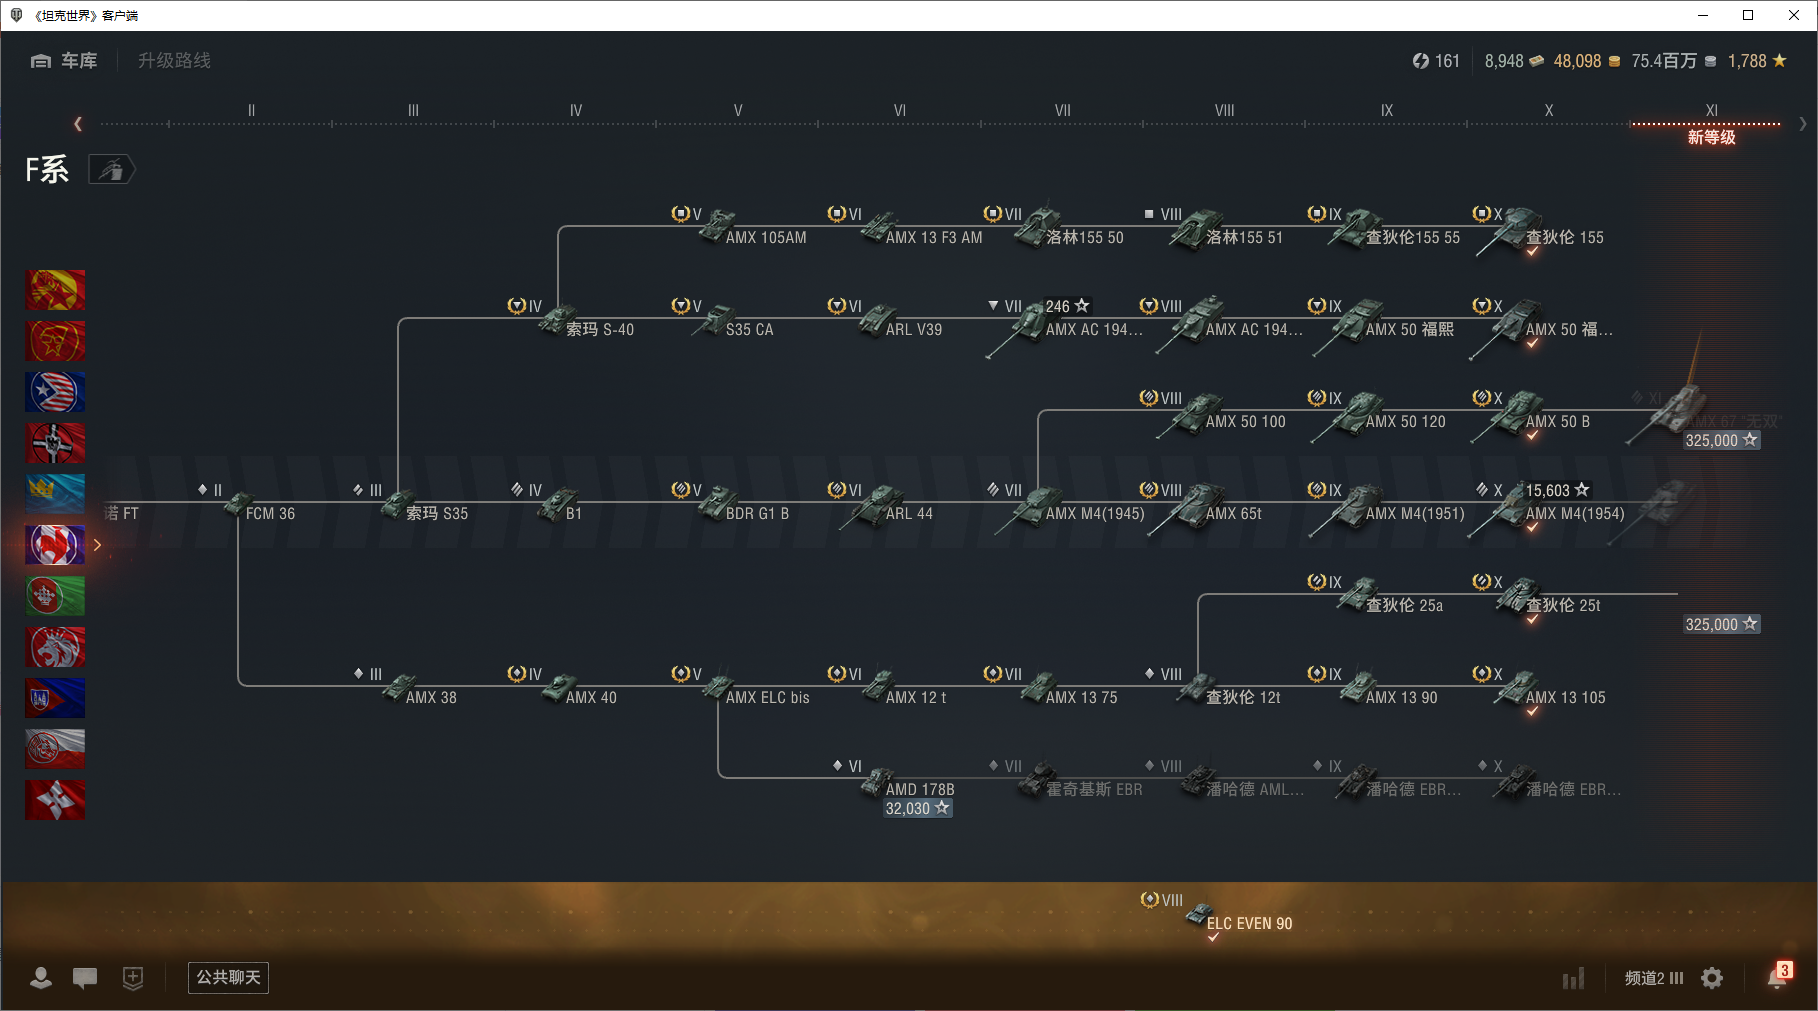The image size is (1818, 1011).
Task: Select the FCM 36 tank node
Action: tap(240, 503)
